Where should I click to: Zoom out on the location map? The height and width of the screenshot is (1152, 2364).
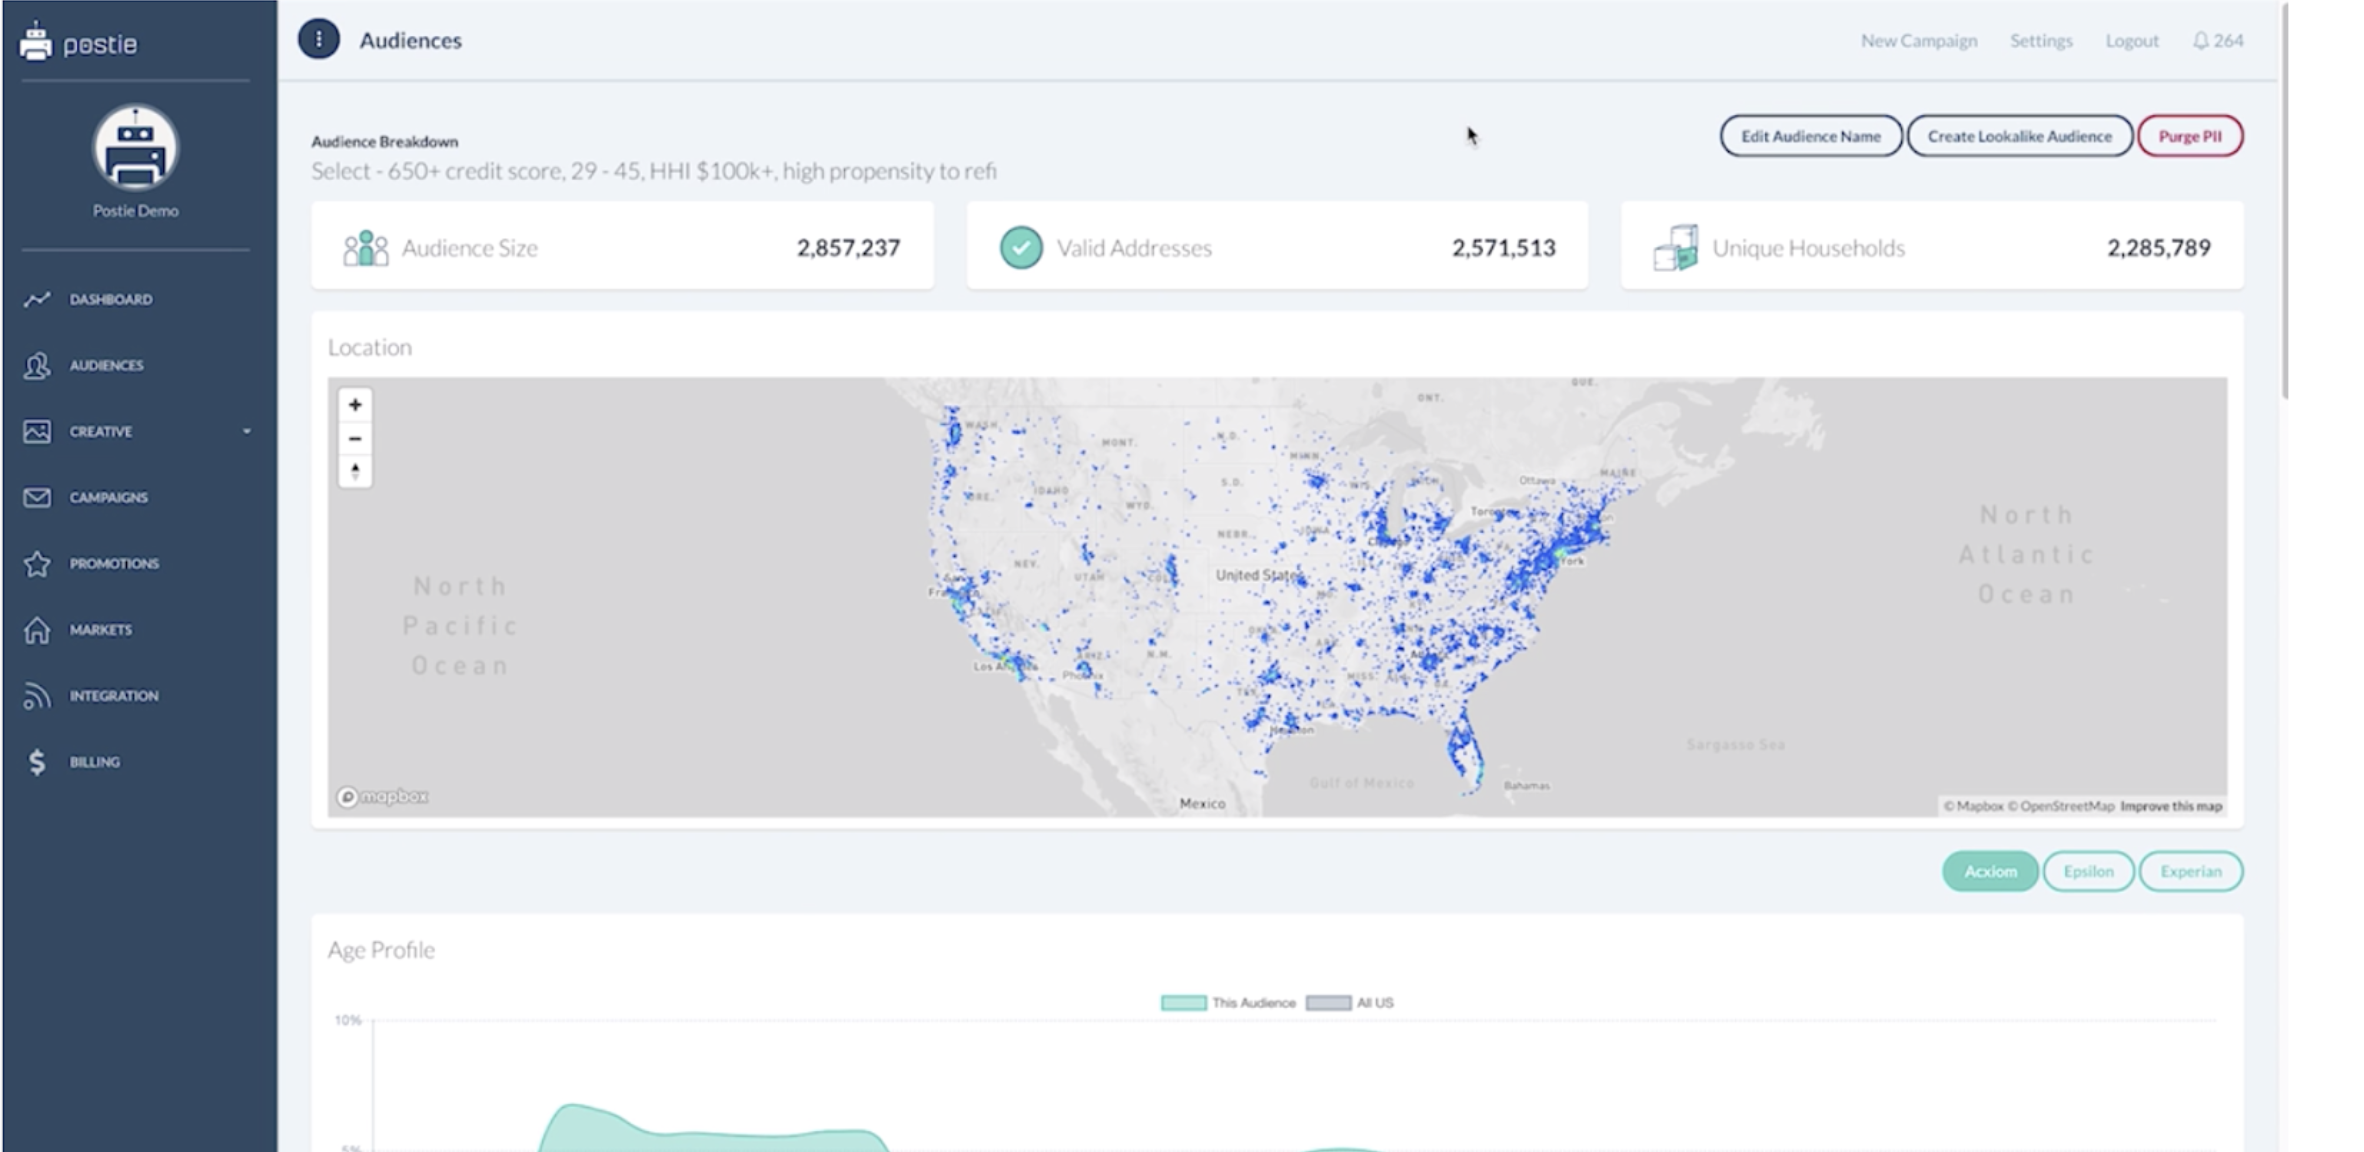click(x=355, y=438)
